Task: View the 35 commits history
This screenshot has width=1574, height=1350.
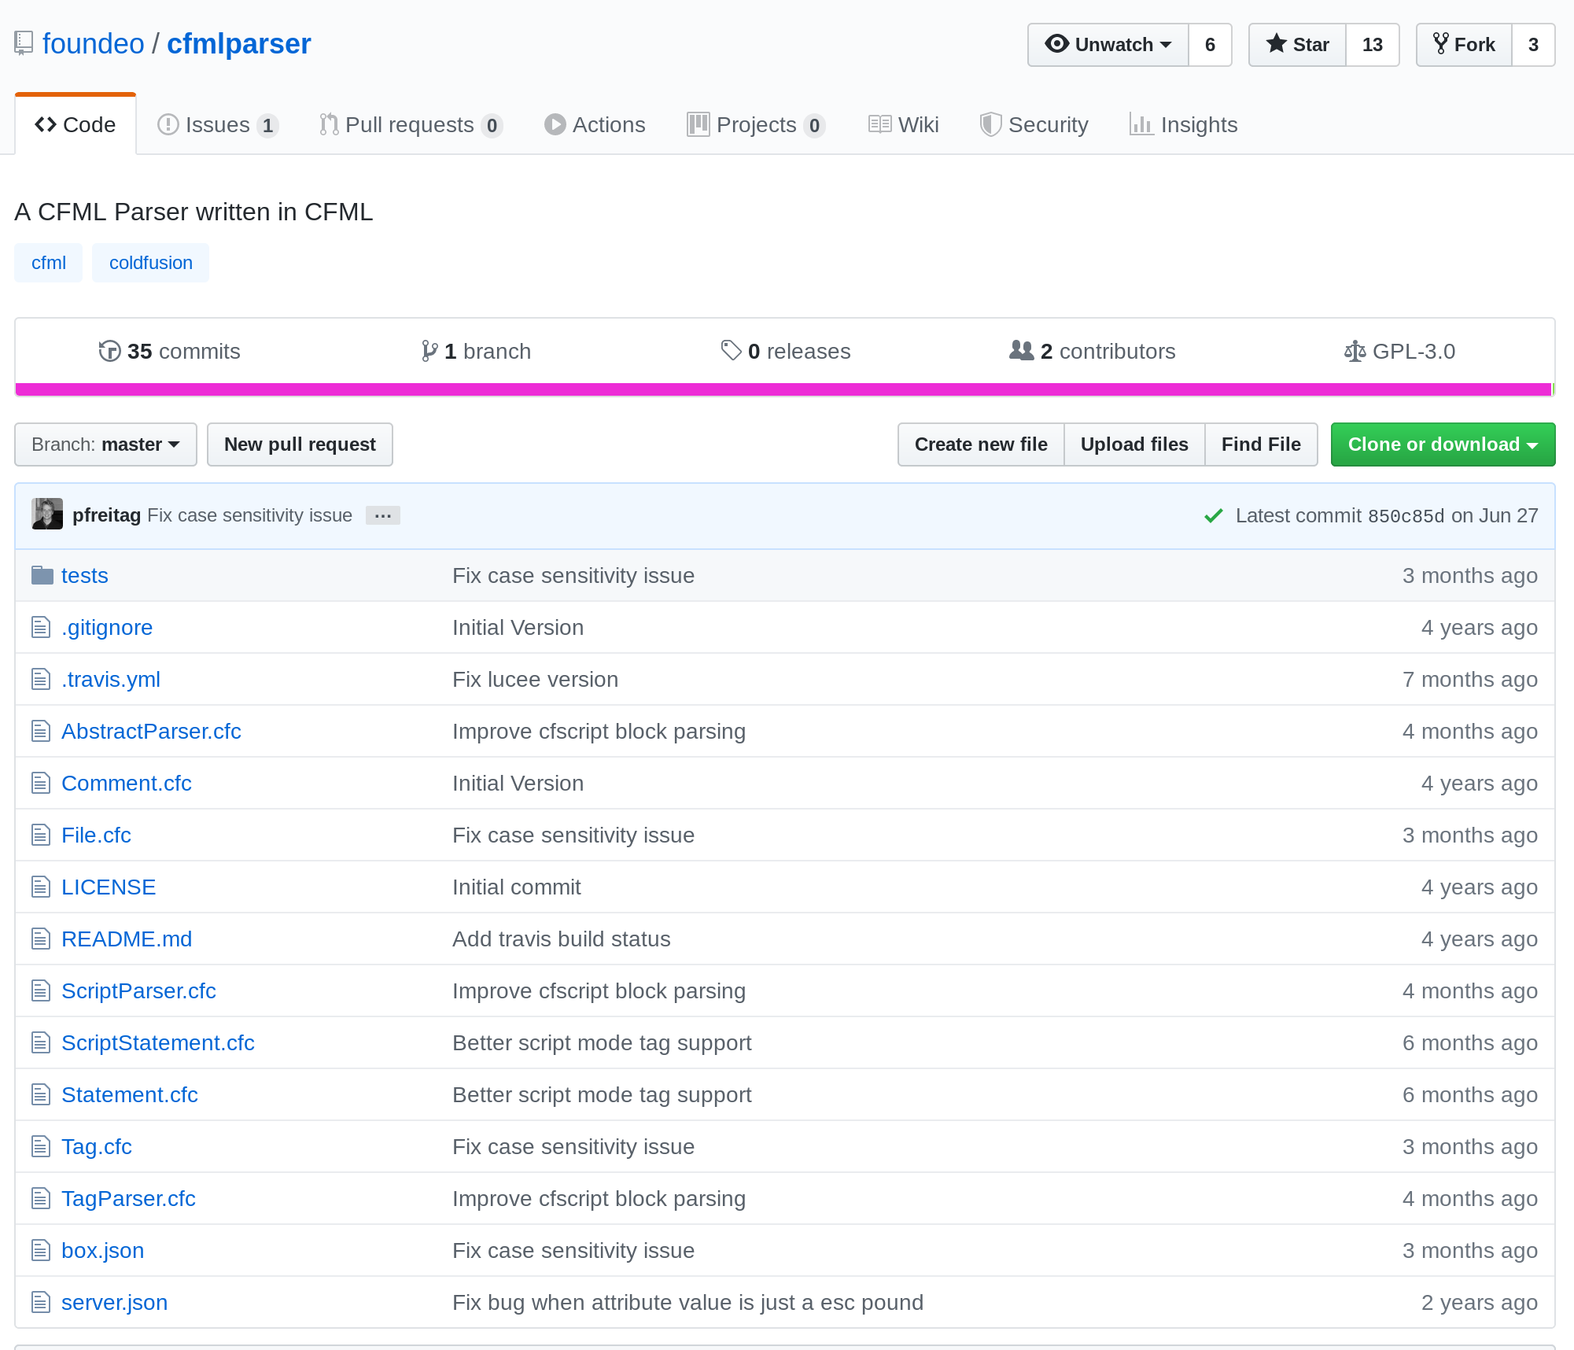Action: pyautogui.click(x=170, y=351)
